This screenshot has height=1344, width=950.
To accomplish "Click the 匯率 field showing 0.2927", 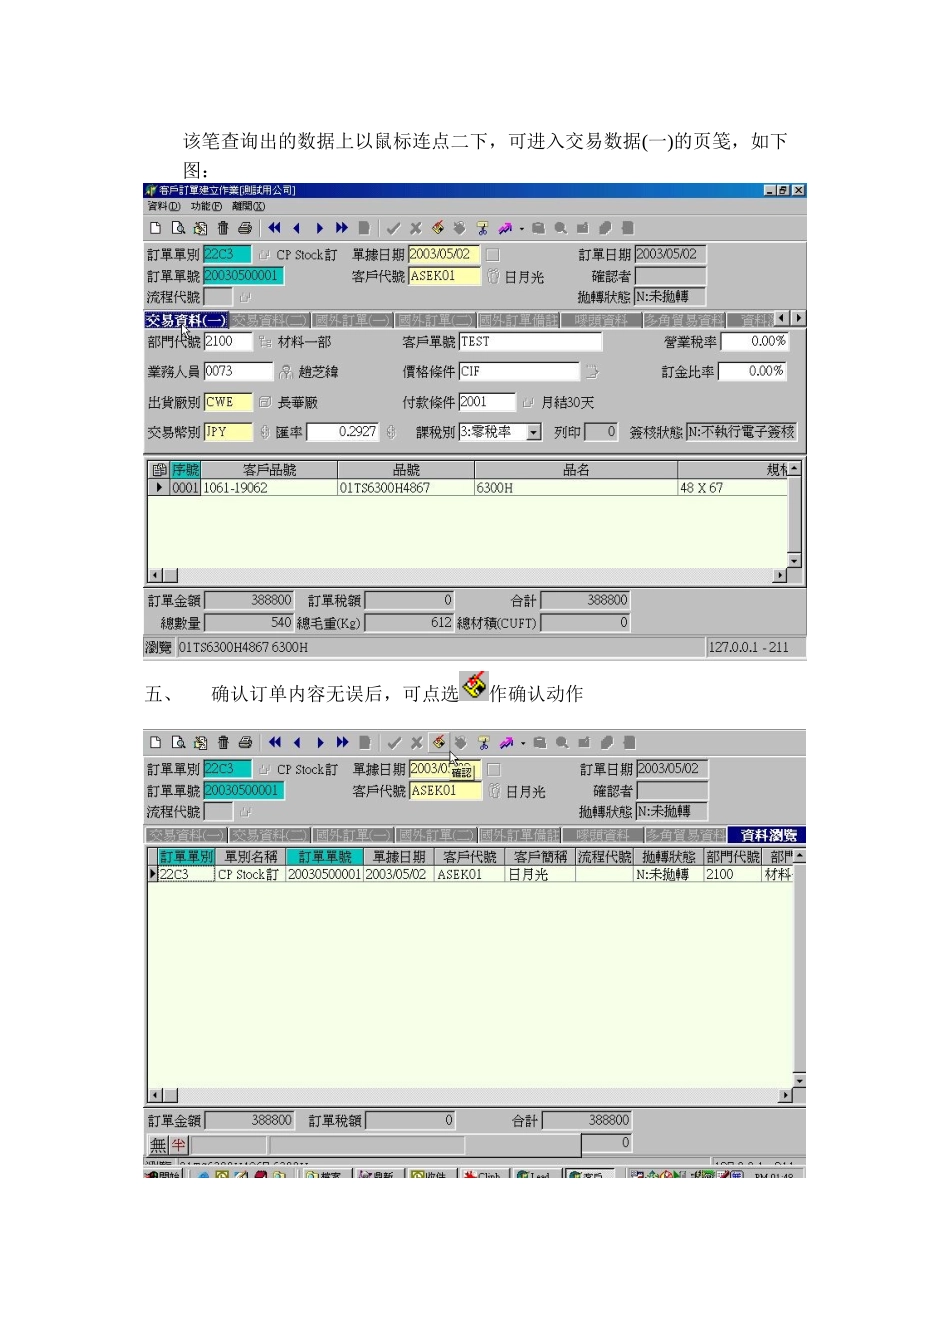I will click(x=342, y=432).
